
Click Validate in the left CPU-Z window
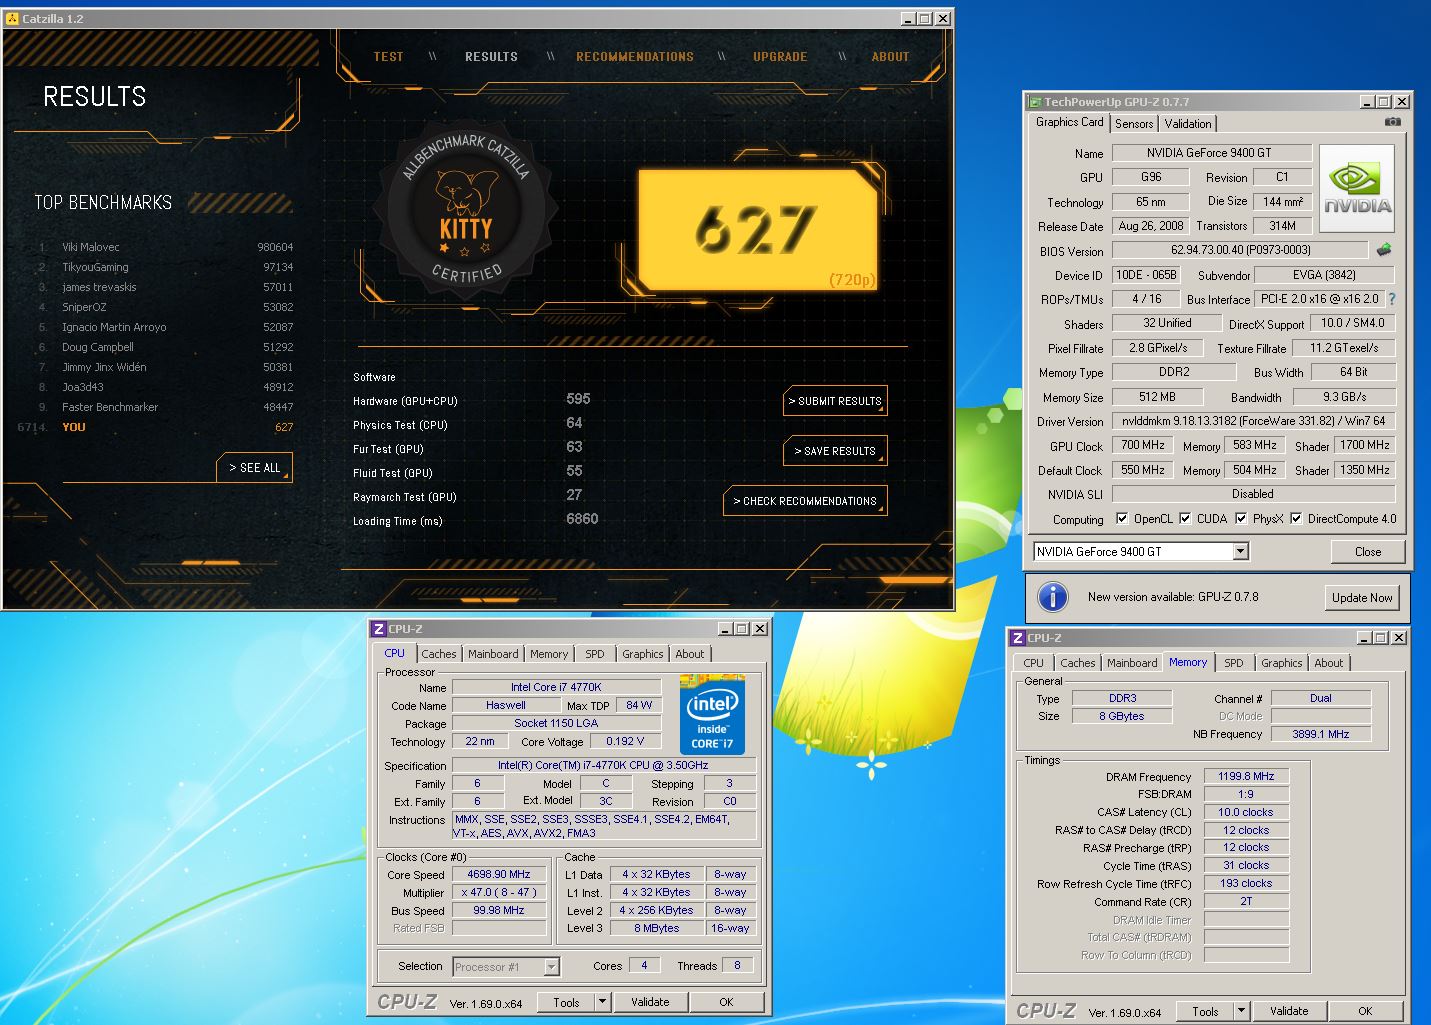pyautogui.click(x=650, y=1002)
